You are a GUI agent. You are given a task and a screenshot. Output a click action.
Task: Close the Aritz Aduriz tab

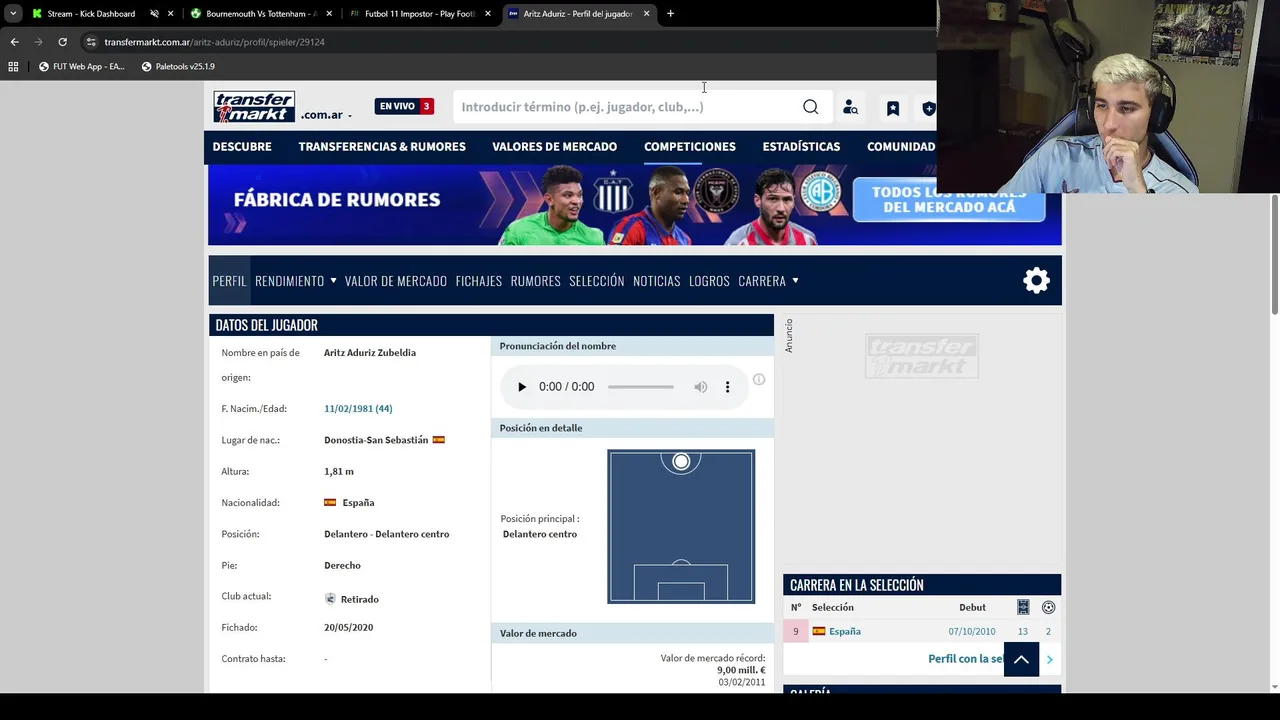pyautogui.click(x=646, y=14)
